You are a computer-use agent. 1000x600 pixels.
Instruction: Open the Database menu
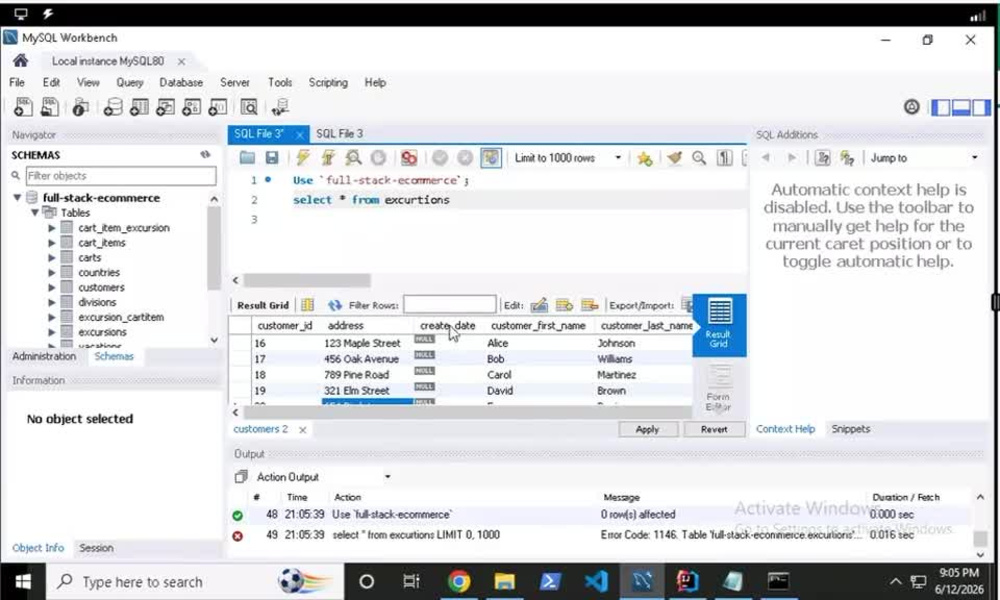click(181, 82)
